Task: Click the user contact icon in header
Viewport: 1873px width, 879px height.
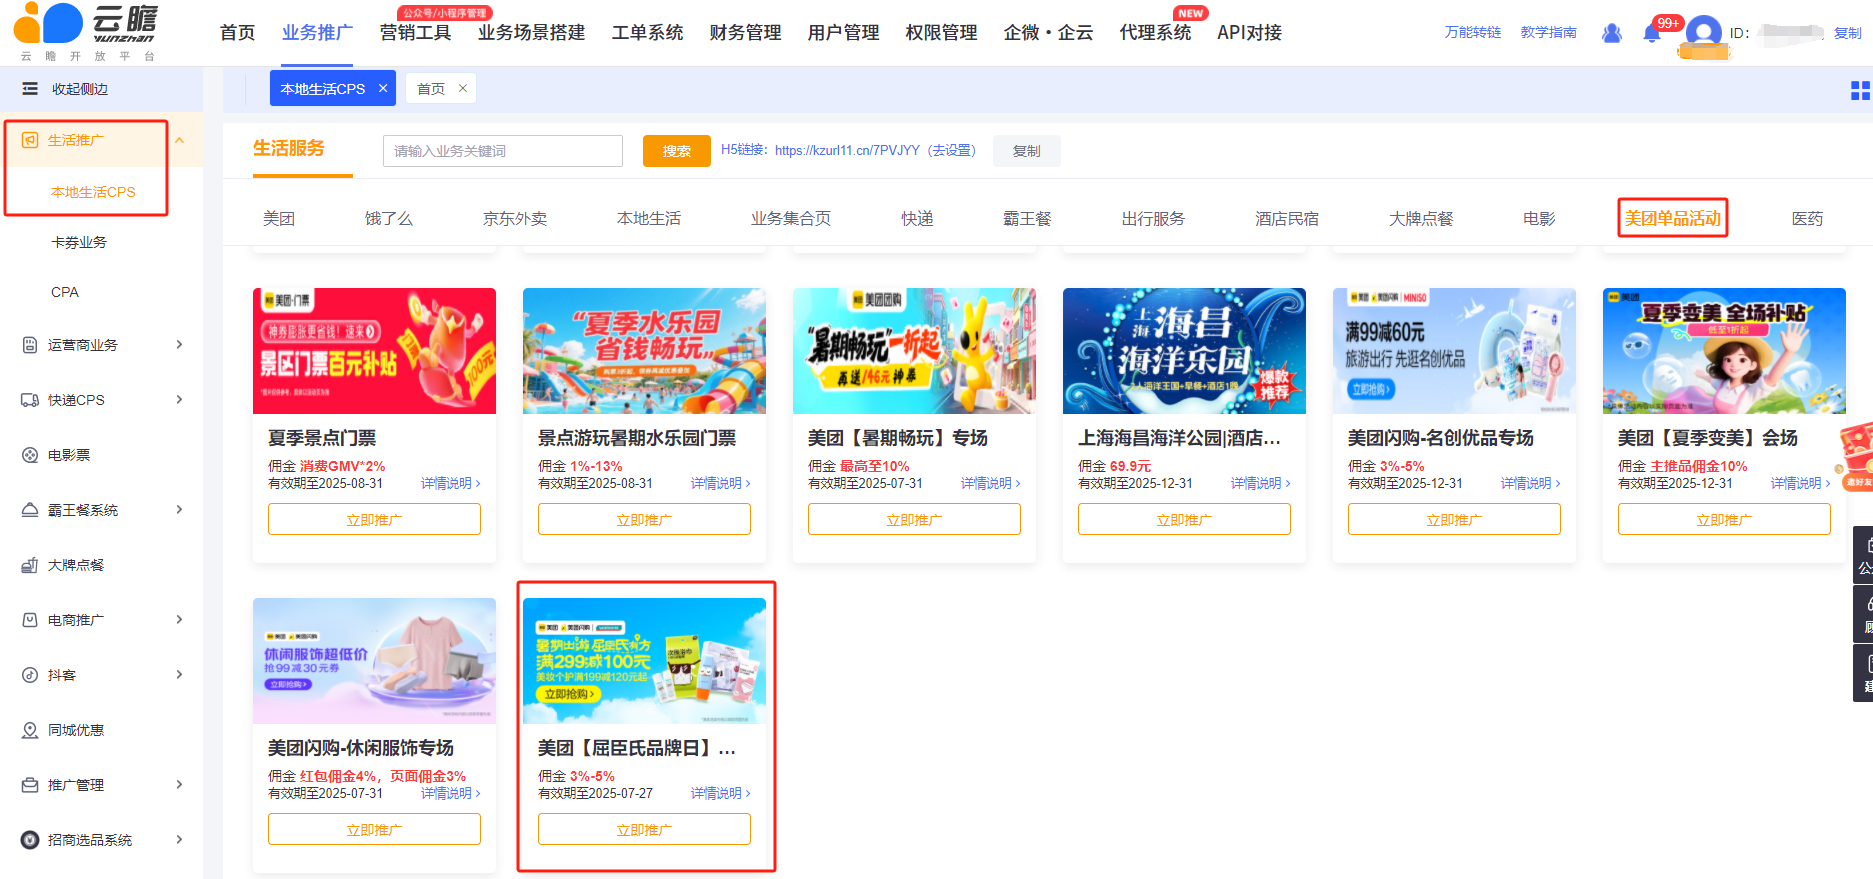Action: (1612, 33)
